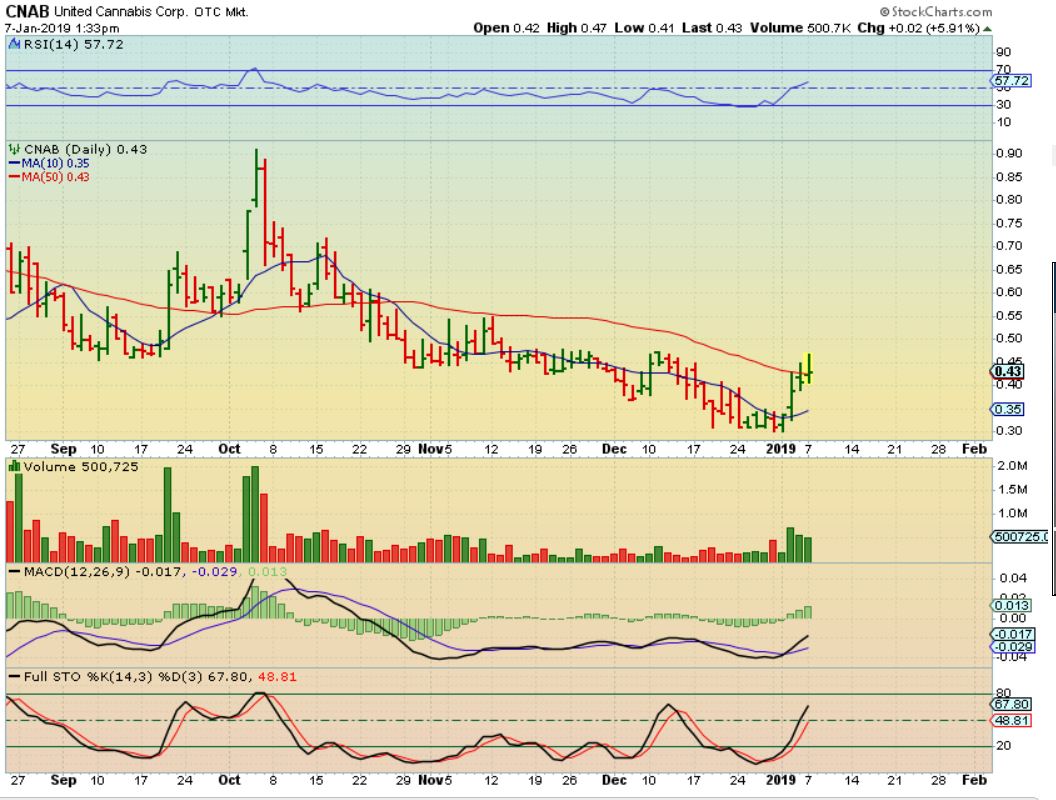
Task: Click the blue -0.029 MACD signal value
Action: pyautogui.click(x=215, y=572)
